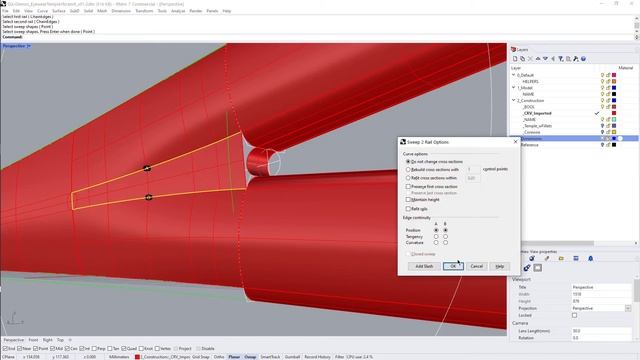Viewport: 640px width, 360px height.
Task: Enable 'Preserve first cross section' checkbox
Action: (x=408, y=187)
